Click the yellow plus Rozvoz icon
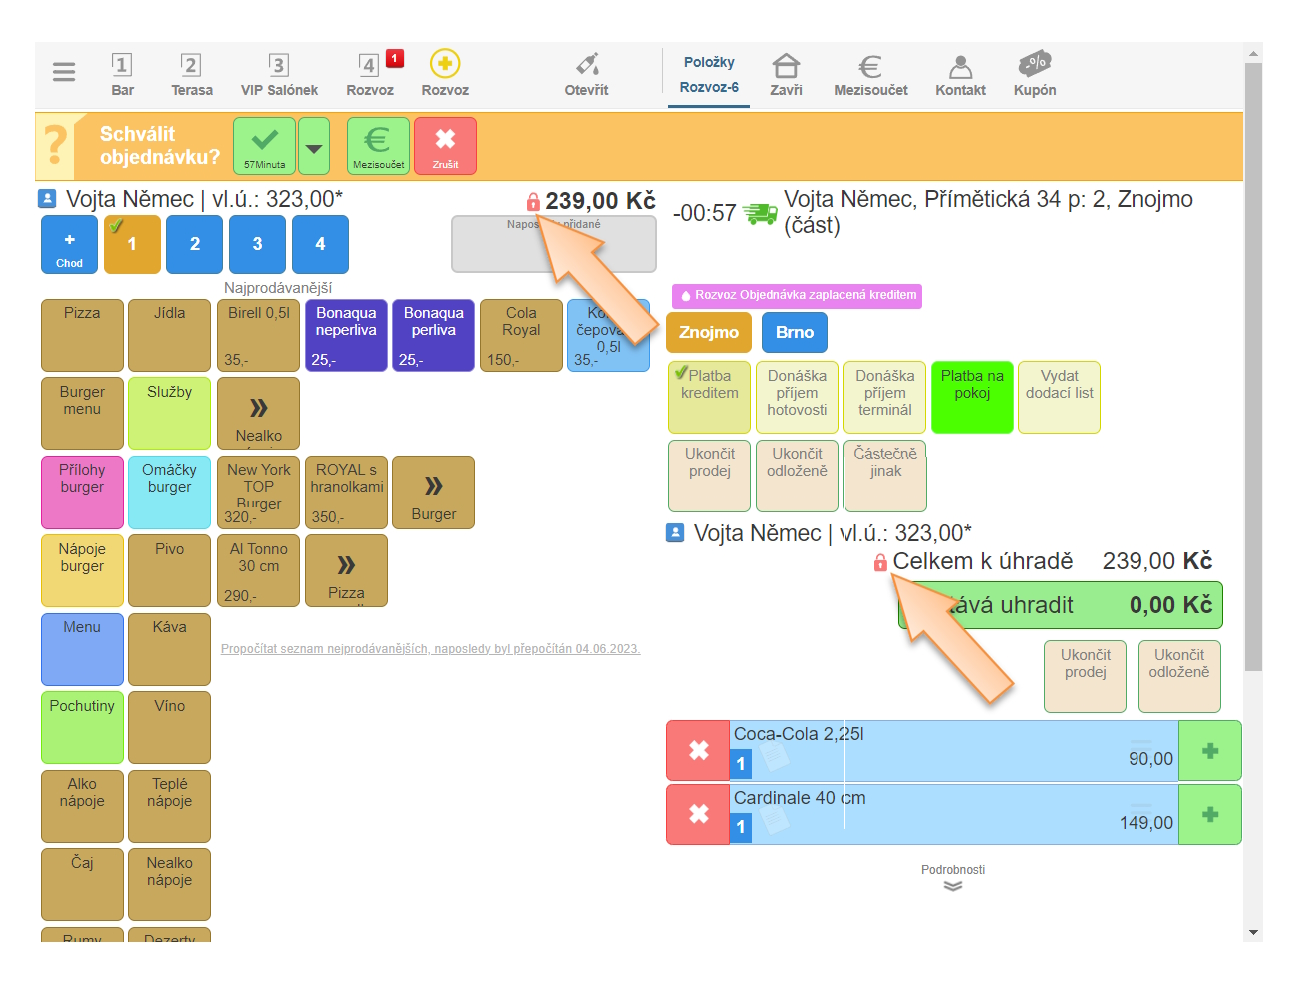Image resolution: width=1300 pixels, height=1000 pixels. click(445, 65)
